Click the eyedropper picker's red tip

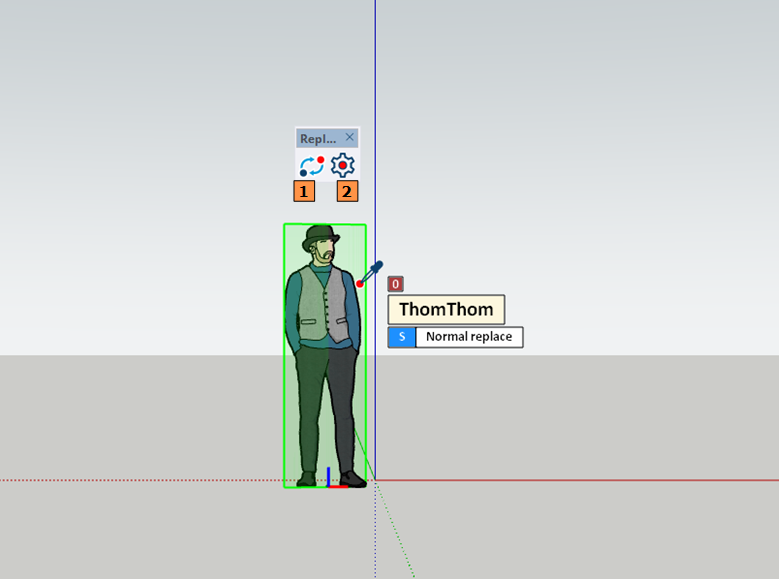click(x=360, y=284)
